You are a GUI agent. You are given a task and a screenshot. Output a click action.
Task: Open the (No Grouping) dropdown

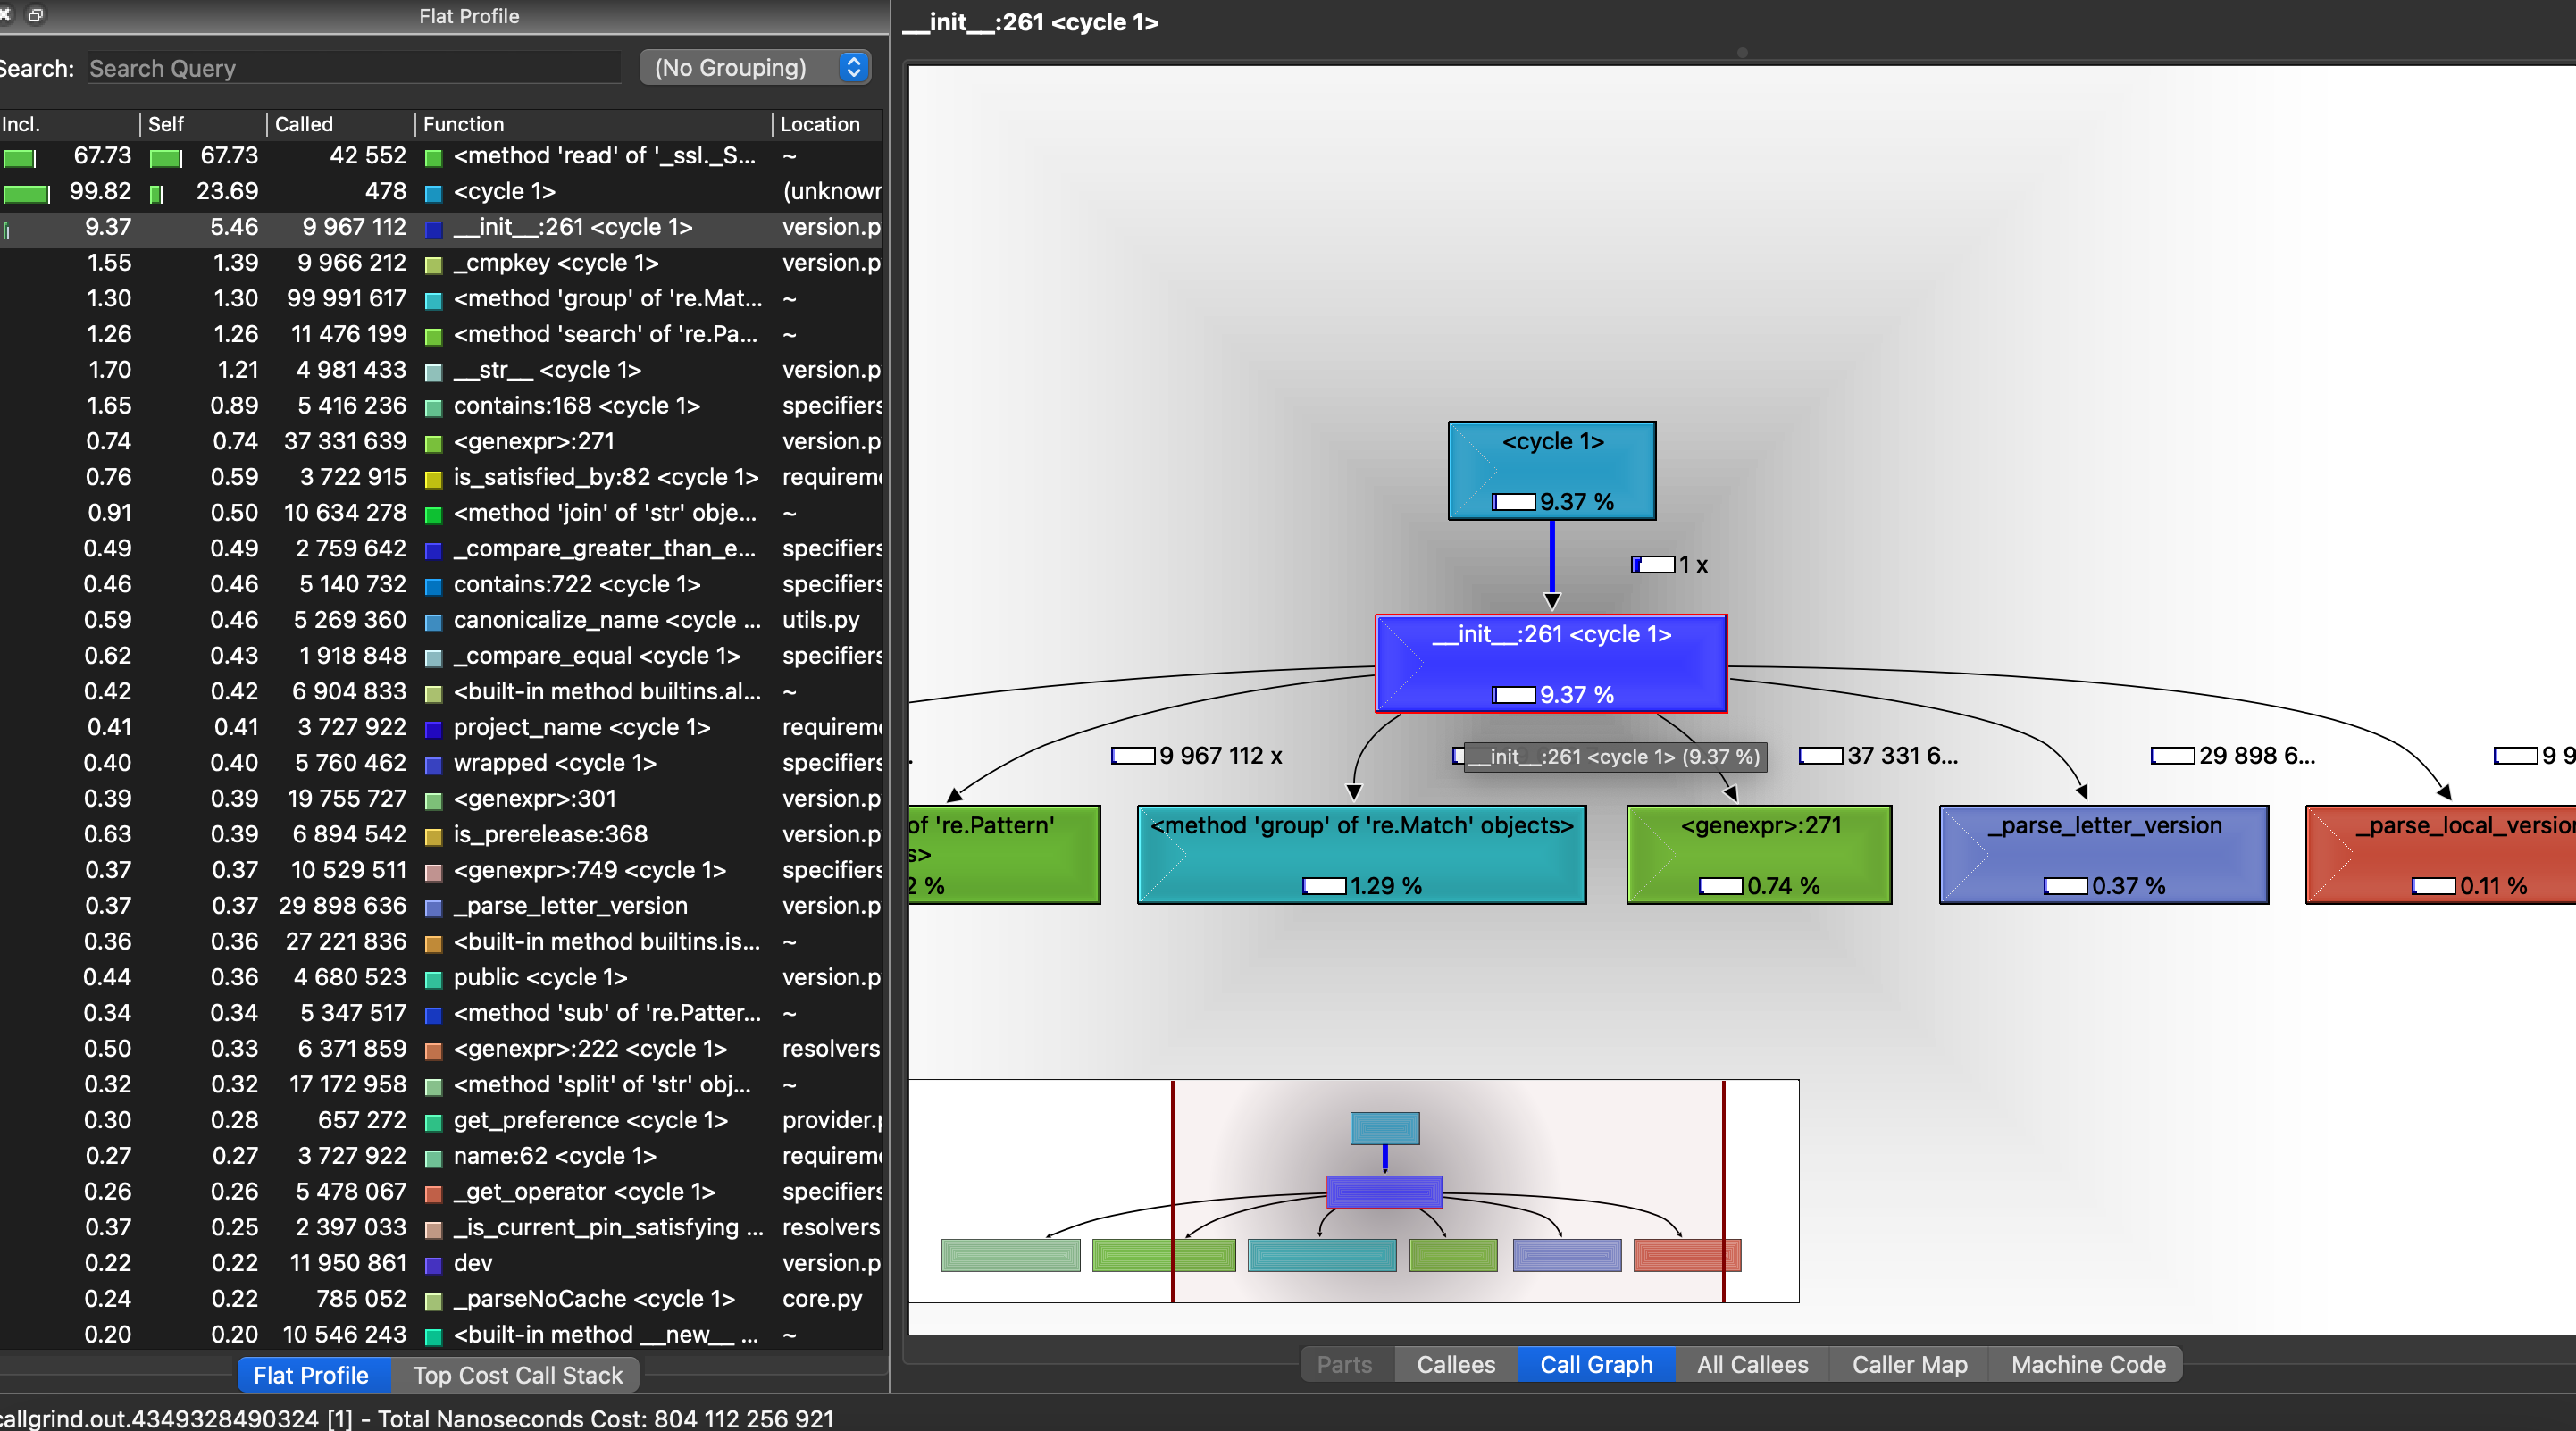(x=755, y=67)
